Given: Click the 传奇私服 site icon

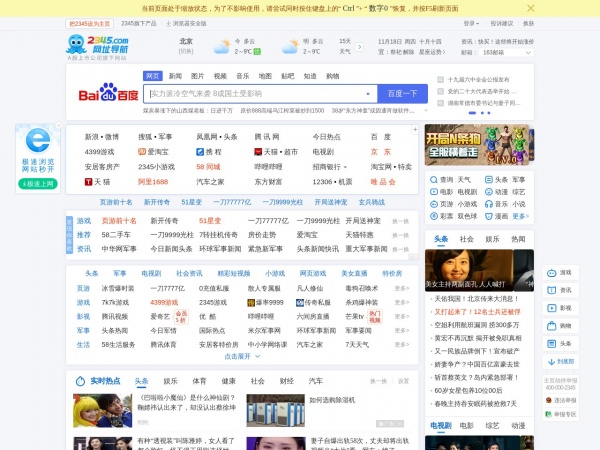Looking at the screenshot, I should (300, 303).
